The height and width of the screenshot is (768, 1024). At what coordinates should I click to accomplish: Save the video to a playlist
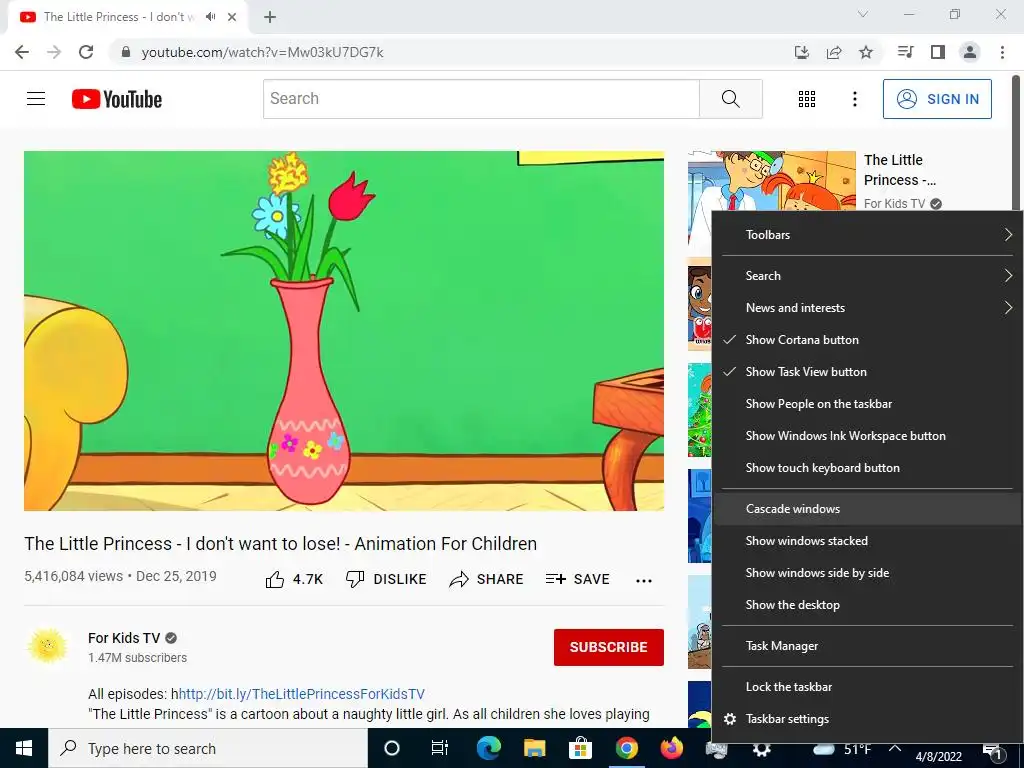(578, 579)
